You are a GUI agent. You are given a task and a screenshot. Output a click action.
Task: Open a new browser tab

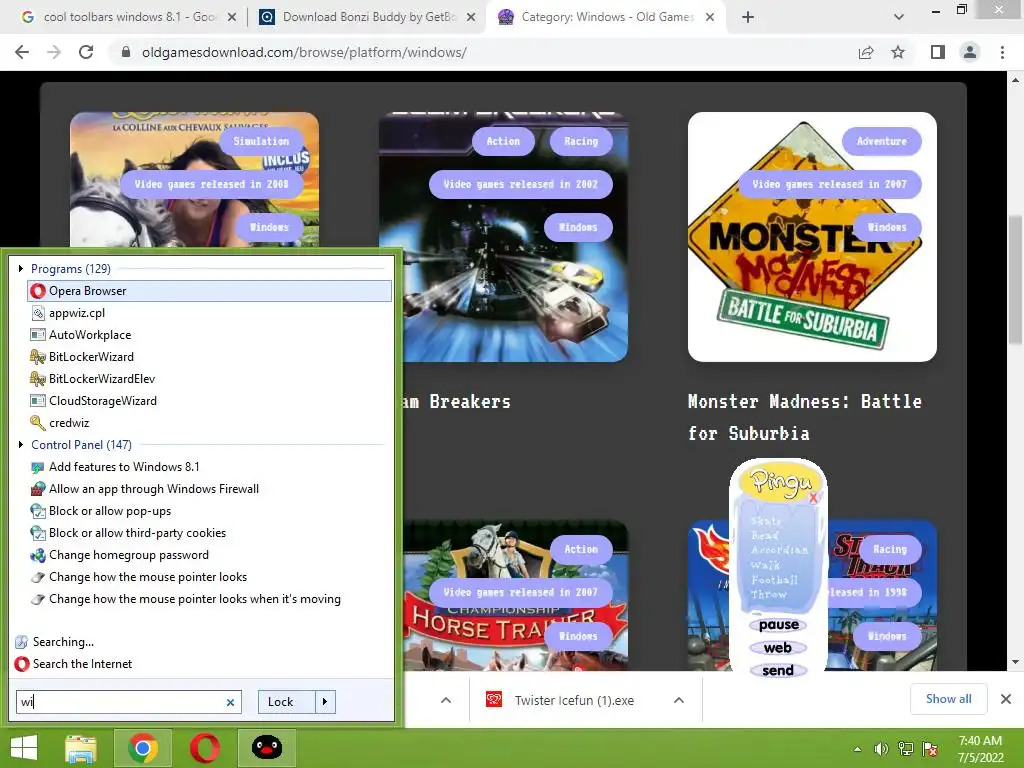(x=748, y=17)
